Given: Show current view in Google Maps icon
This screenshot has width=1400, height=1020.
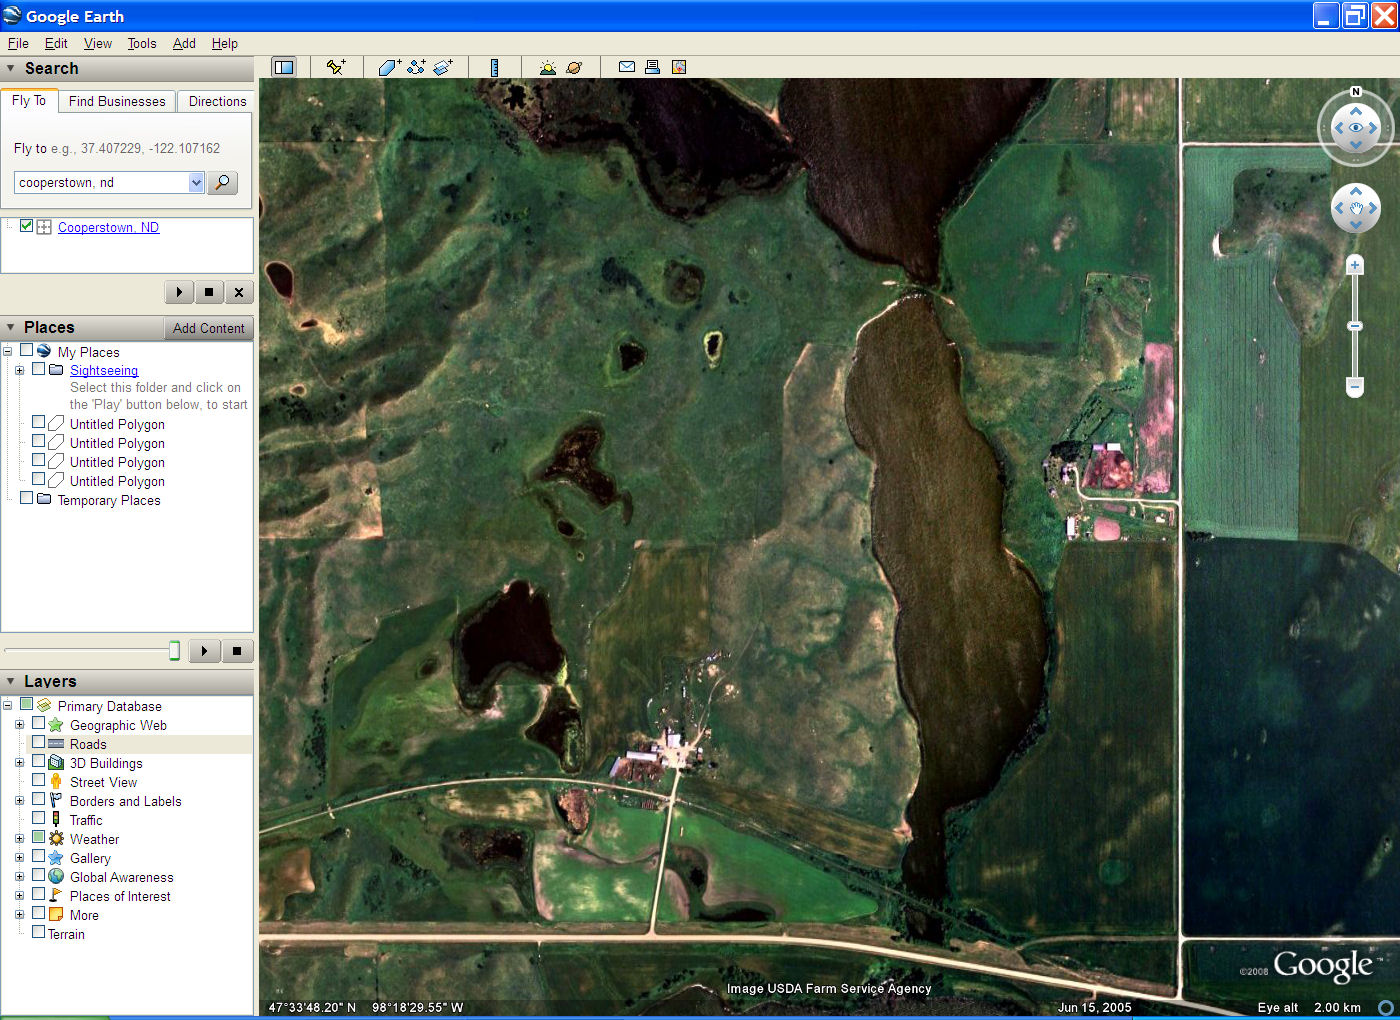Looking at the screenshot, I should [x=679, y=67].
